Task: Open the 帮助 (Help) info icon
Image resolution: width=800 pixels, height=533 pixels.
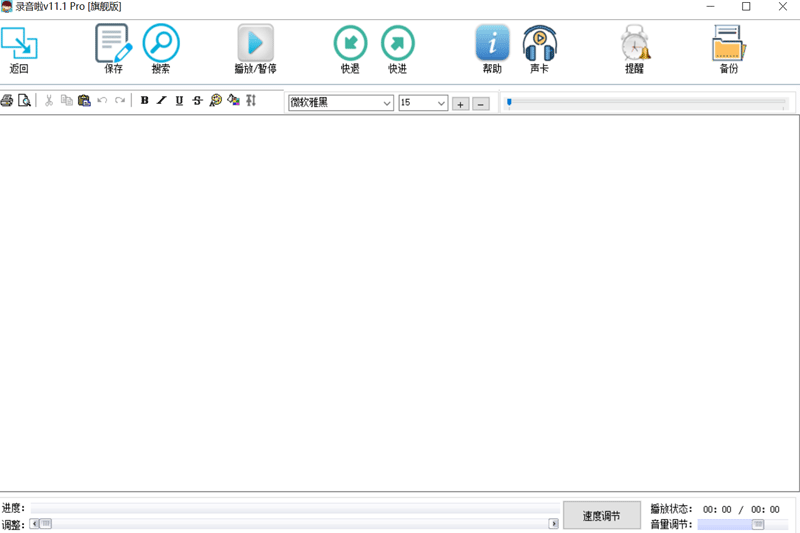Action: [492, 44]
